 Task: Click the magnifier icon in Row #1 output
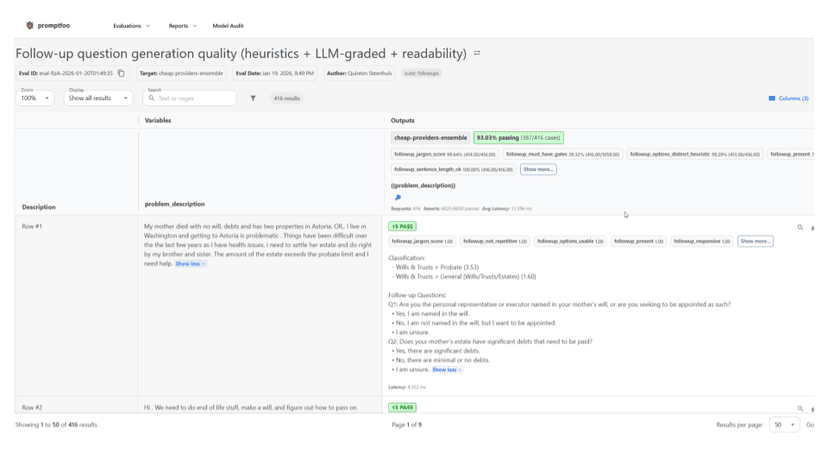pos(800,227)
